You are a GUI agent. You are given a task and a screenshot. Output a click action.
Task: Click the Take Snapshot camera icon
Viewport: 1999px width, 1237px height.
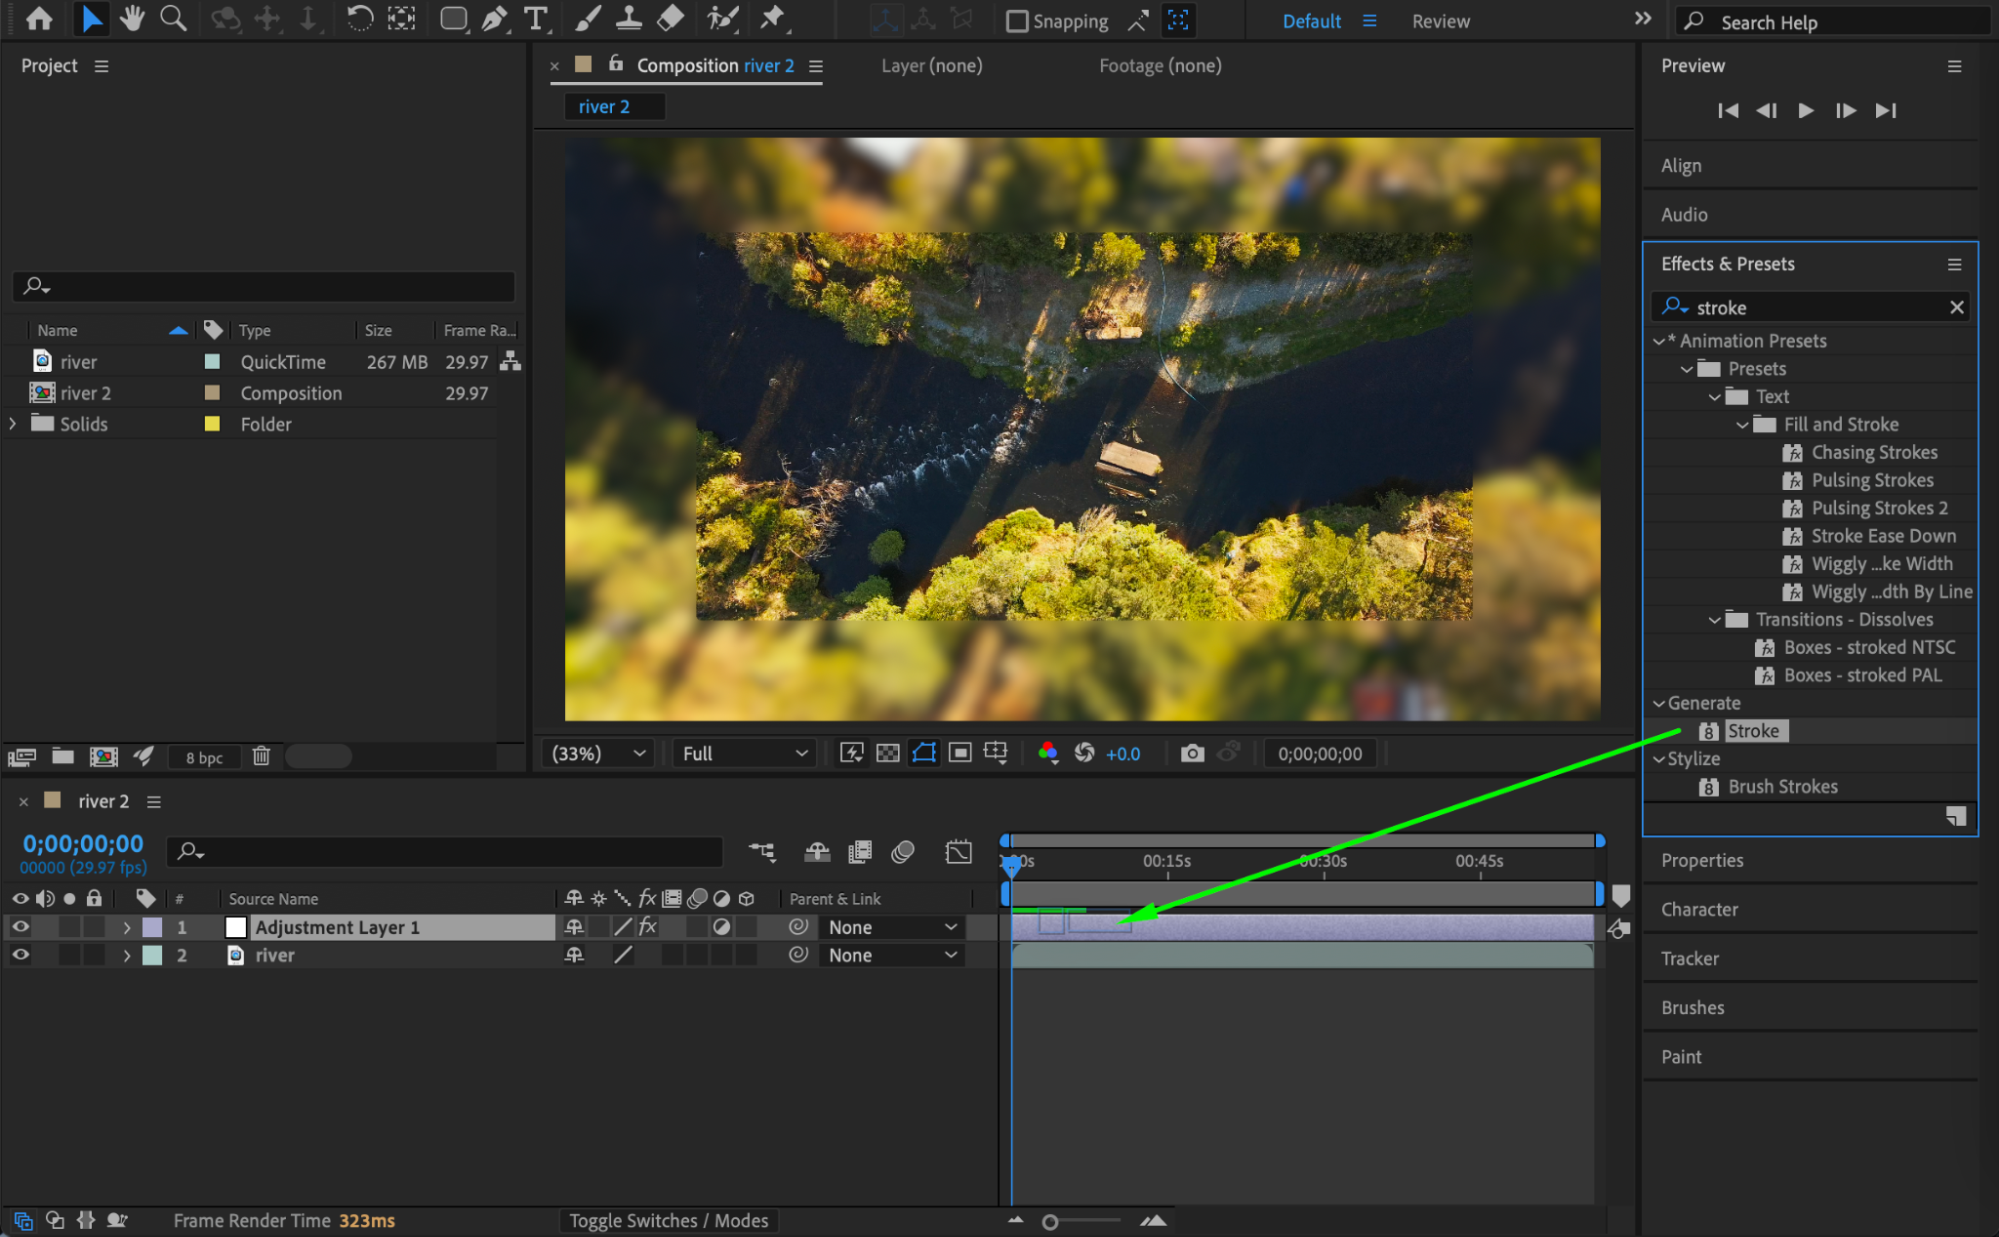pos(1191,753)
